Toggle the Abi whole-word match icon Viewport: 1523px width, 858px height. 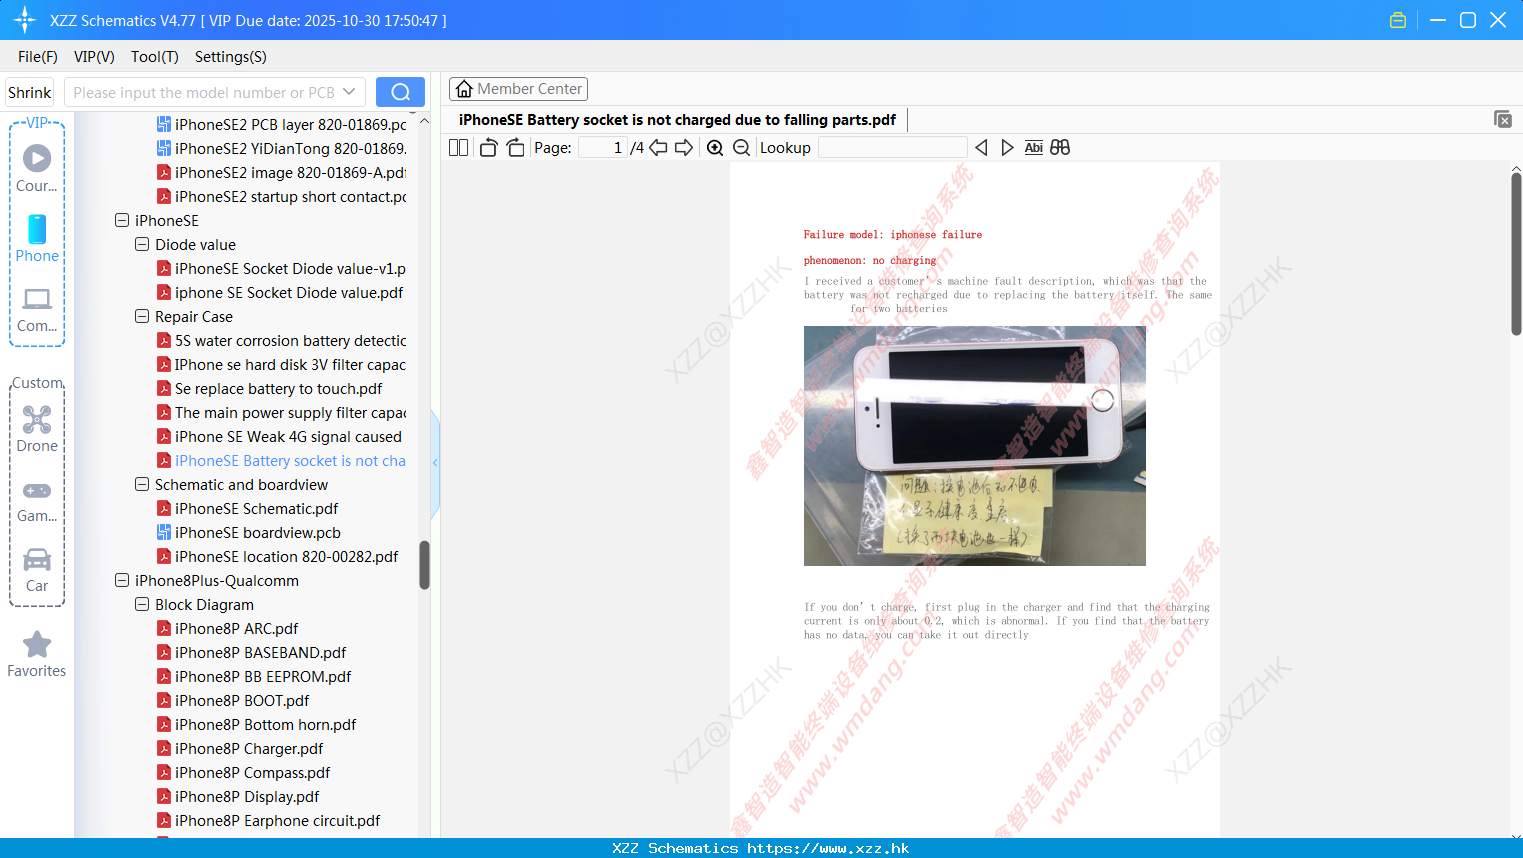(x=1034, y=148)
